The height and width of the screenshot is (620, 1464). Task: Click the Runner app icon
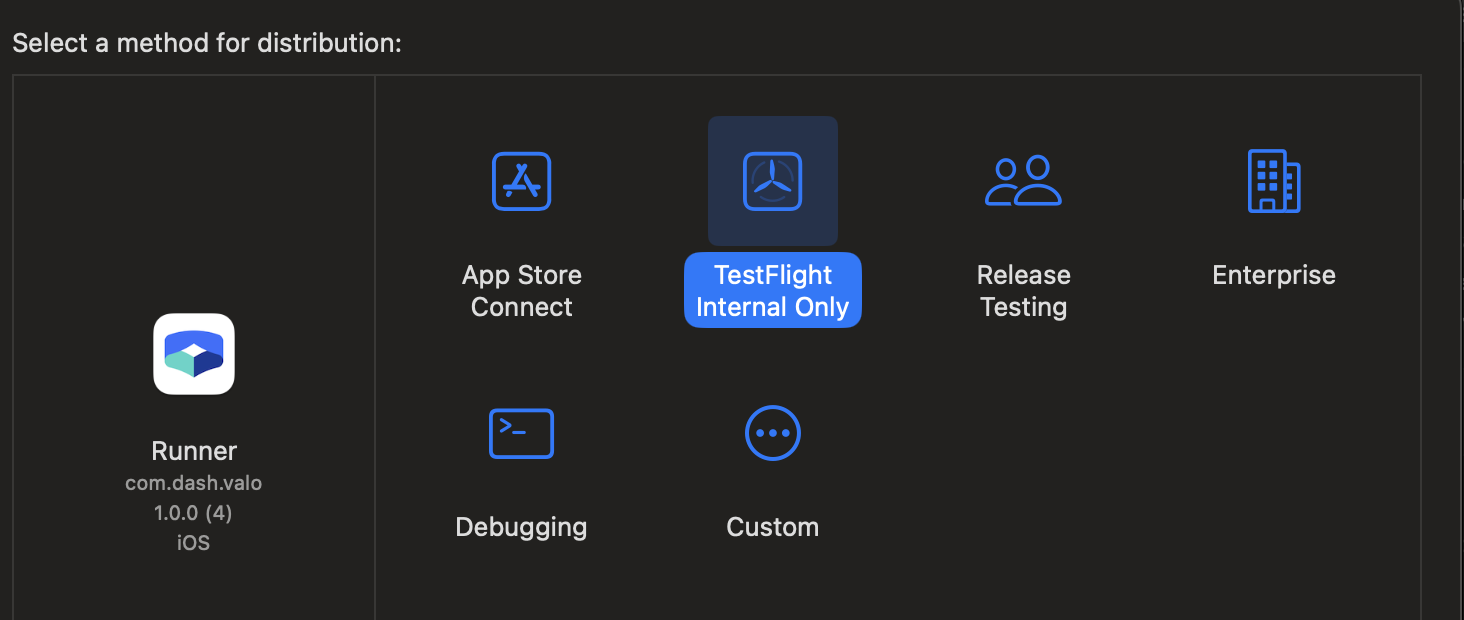point(193,354)
